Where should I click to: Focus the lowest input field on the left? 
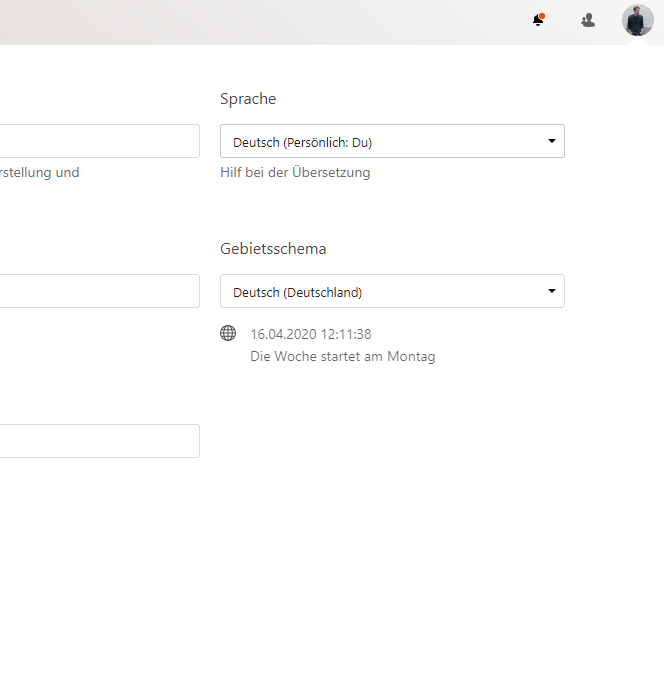pyautogui.click(x=100, y=441)
